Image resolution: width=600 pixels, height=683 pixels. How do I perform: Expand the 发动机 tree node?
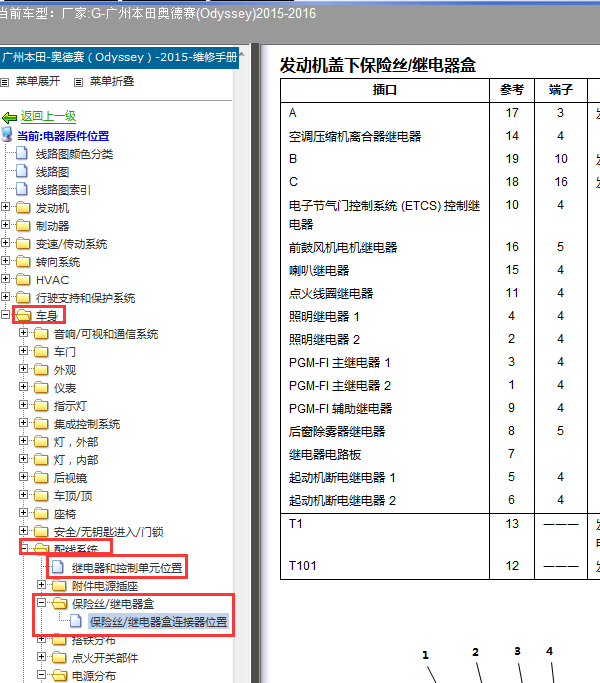pos(5,206)
